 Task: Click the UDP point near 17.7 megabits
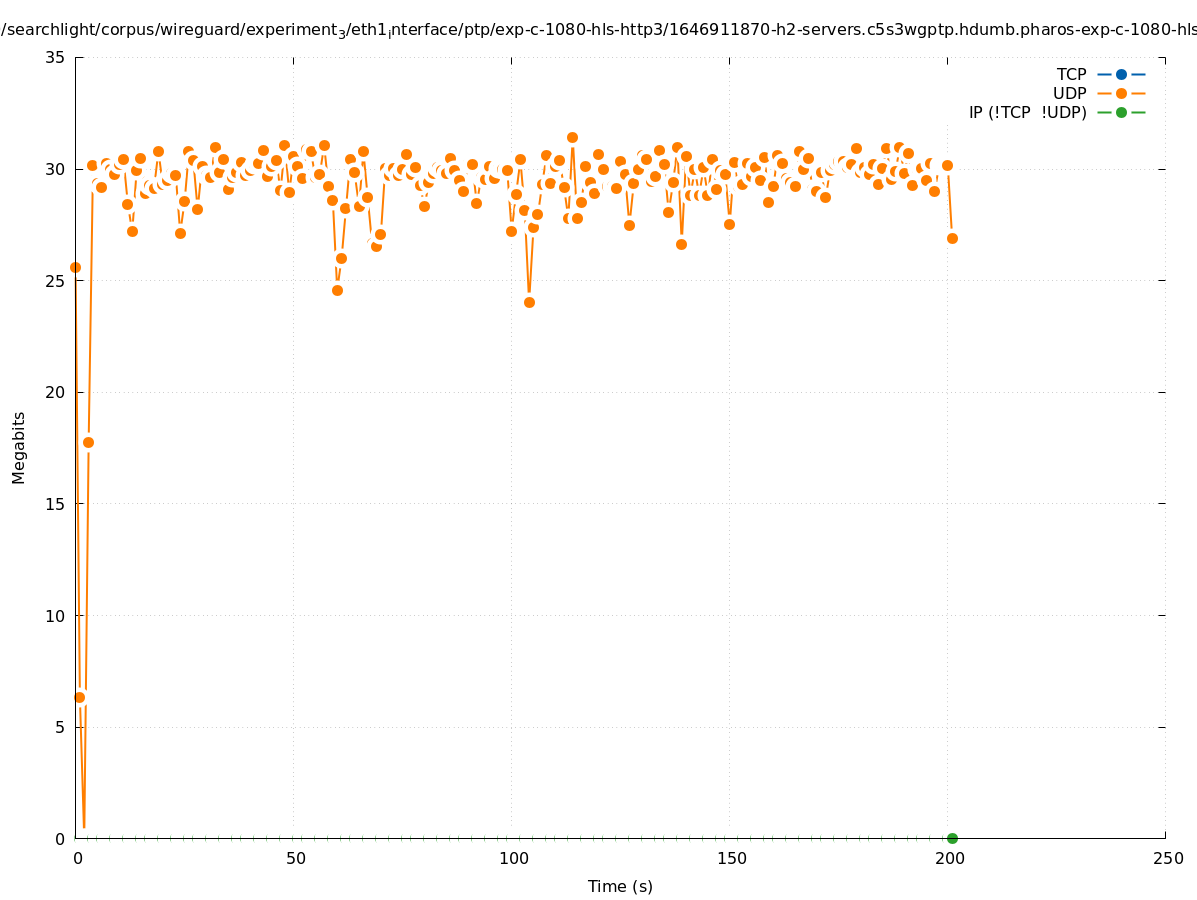pos(88,442)
